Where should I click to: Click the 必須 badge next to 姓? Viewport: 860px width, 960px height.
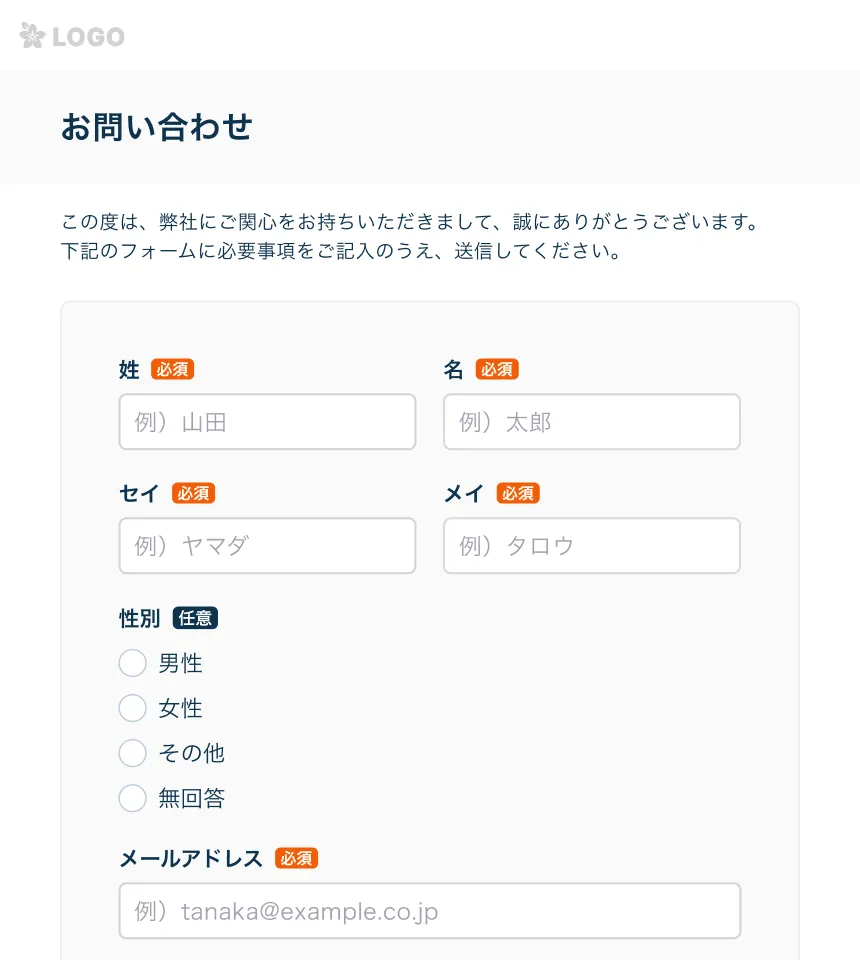pos(173,369)
